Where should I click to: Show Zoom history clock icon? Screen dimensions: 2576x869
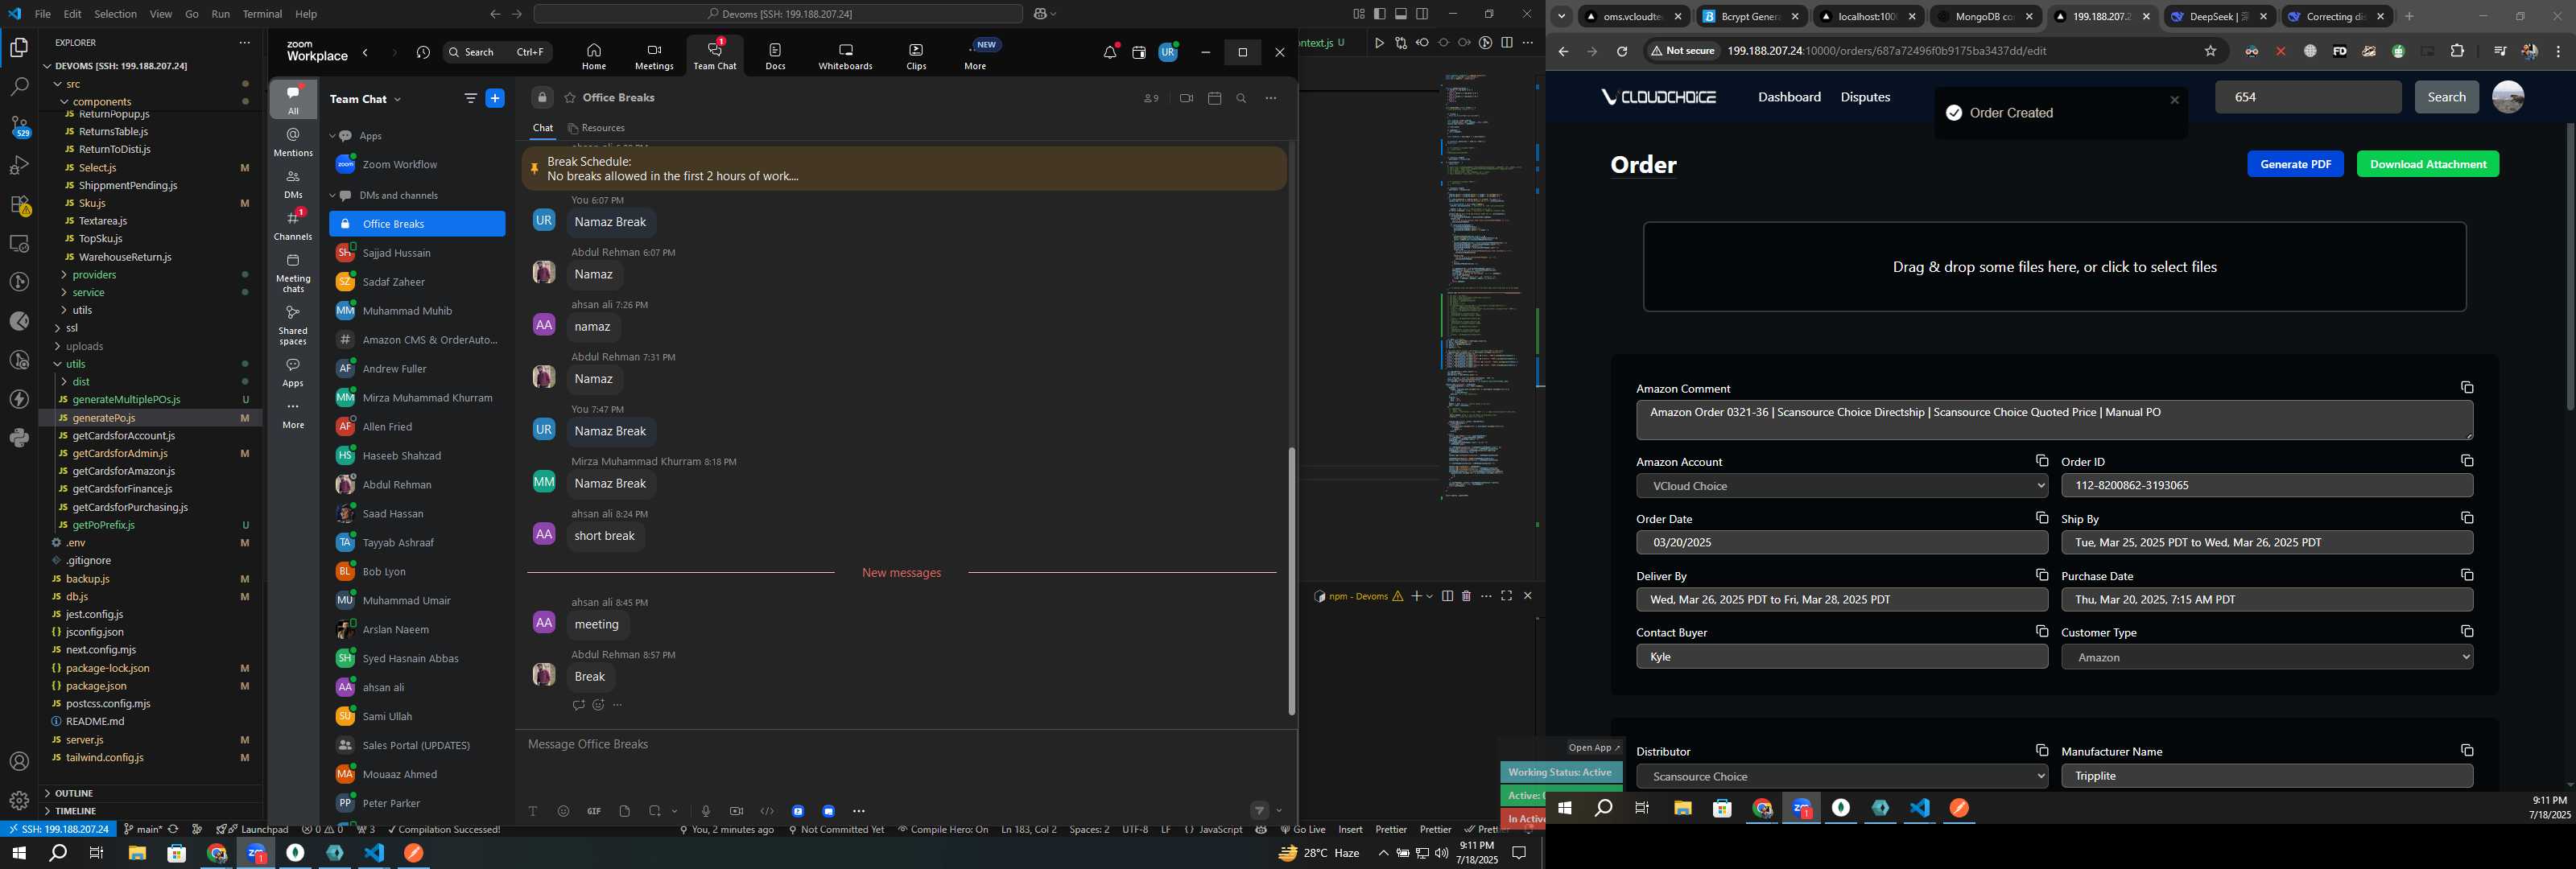[x=423, y=53]
